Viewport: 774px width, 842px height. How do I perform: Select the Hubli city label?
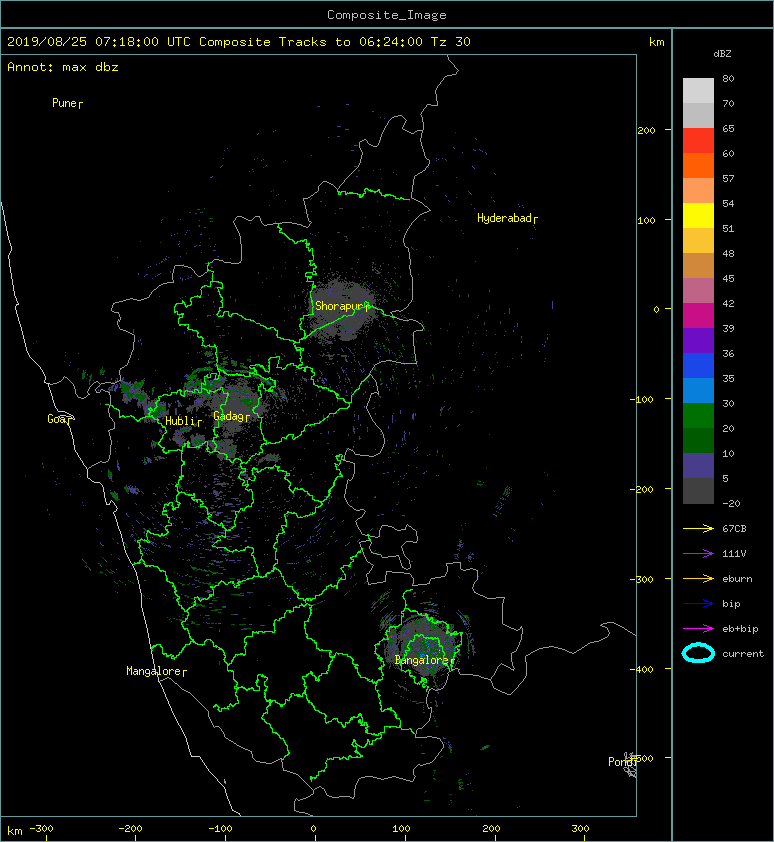pos(180,421)
